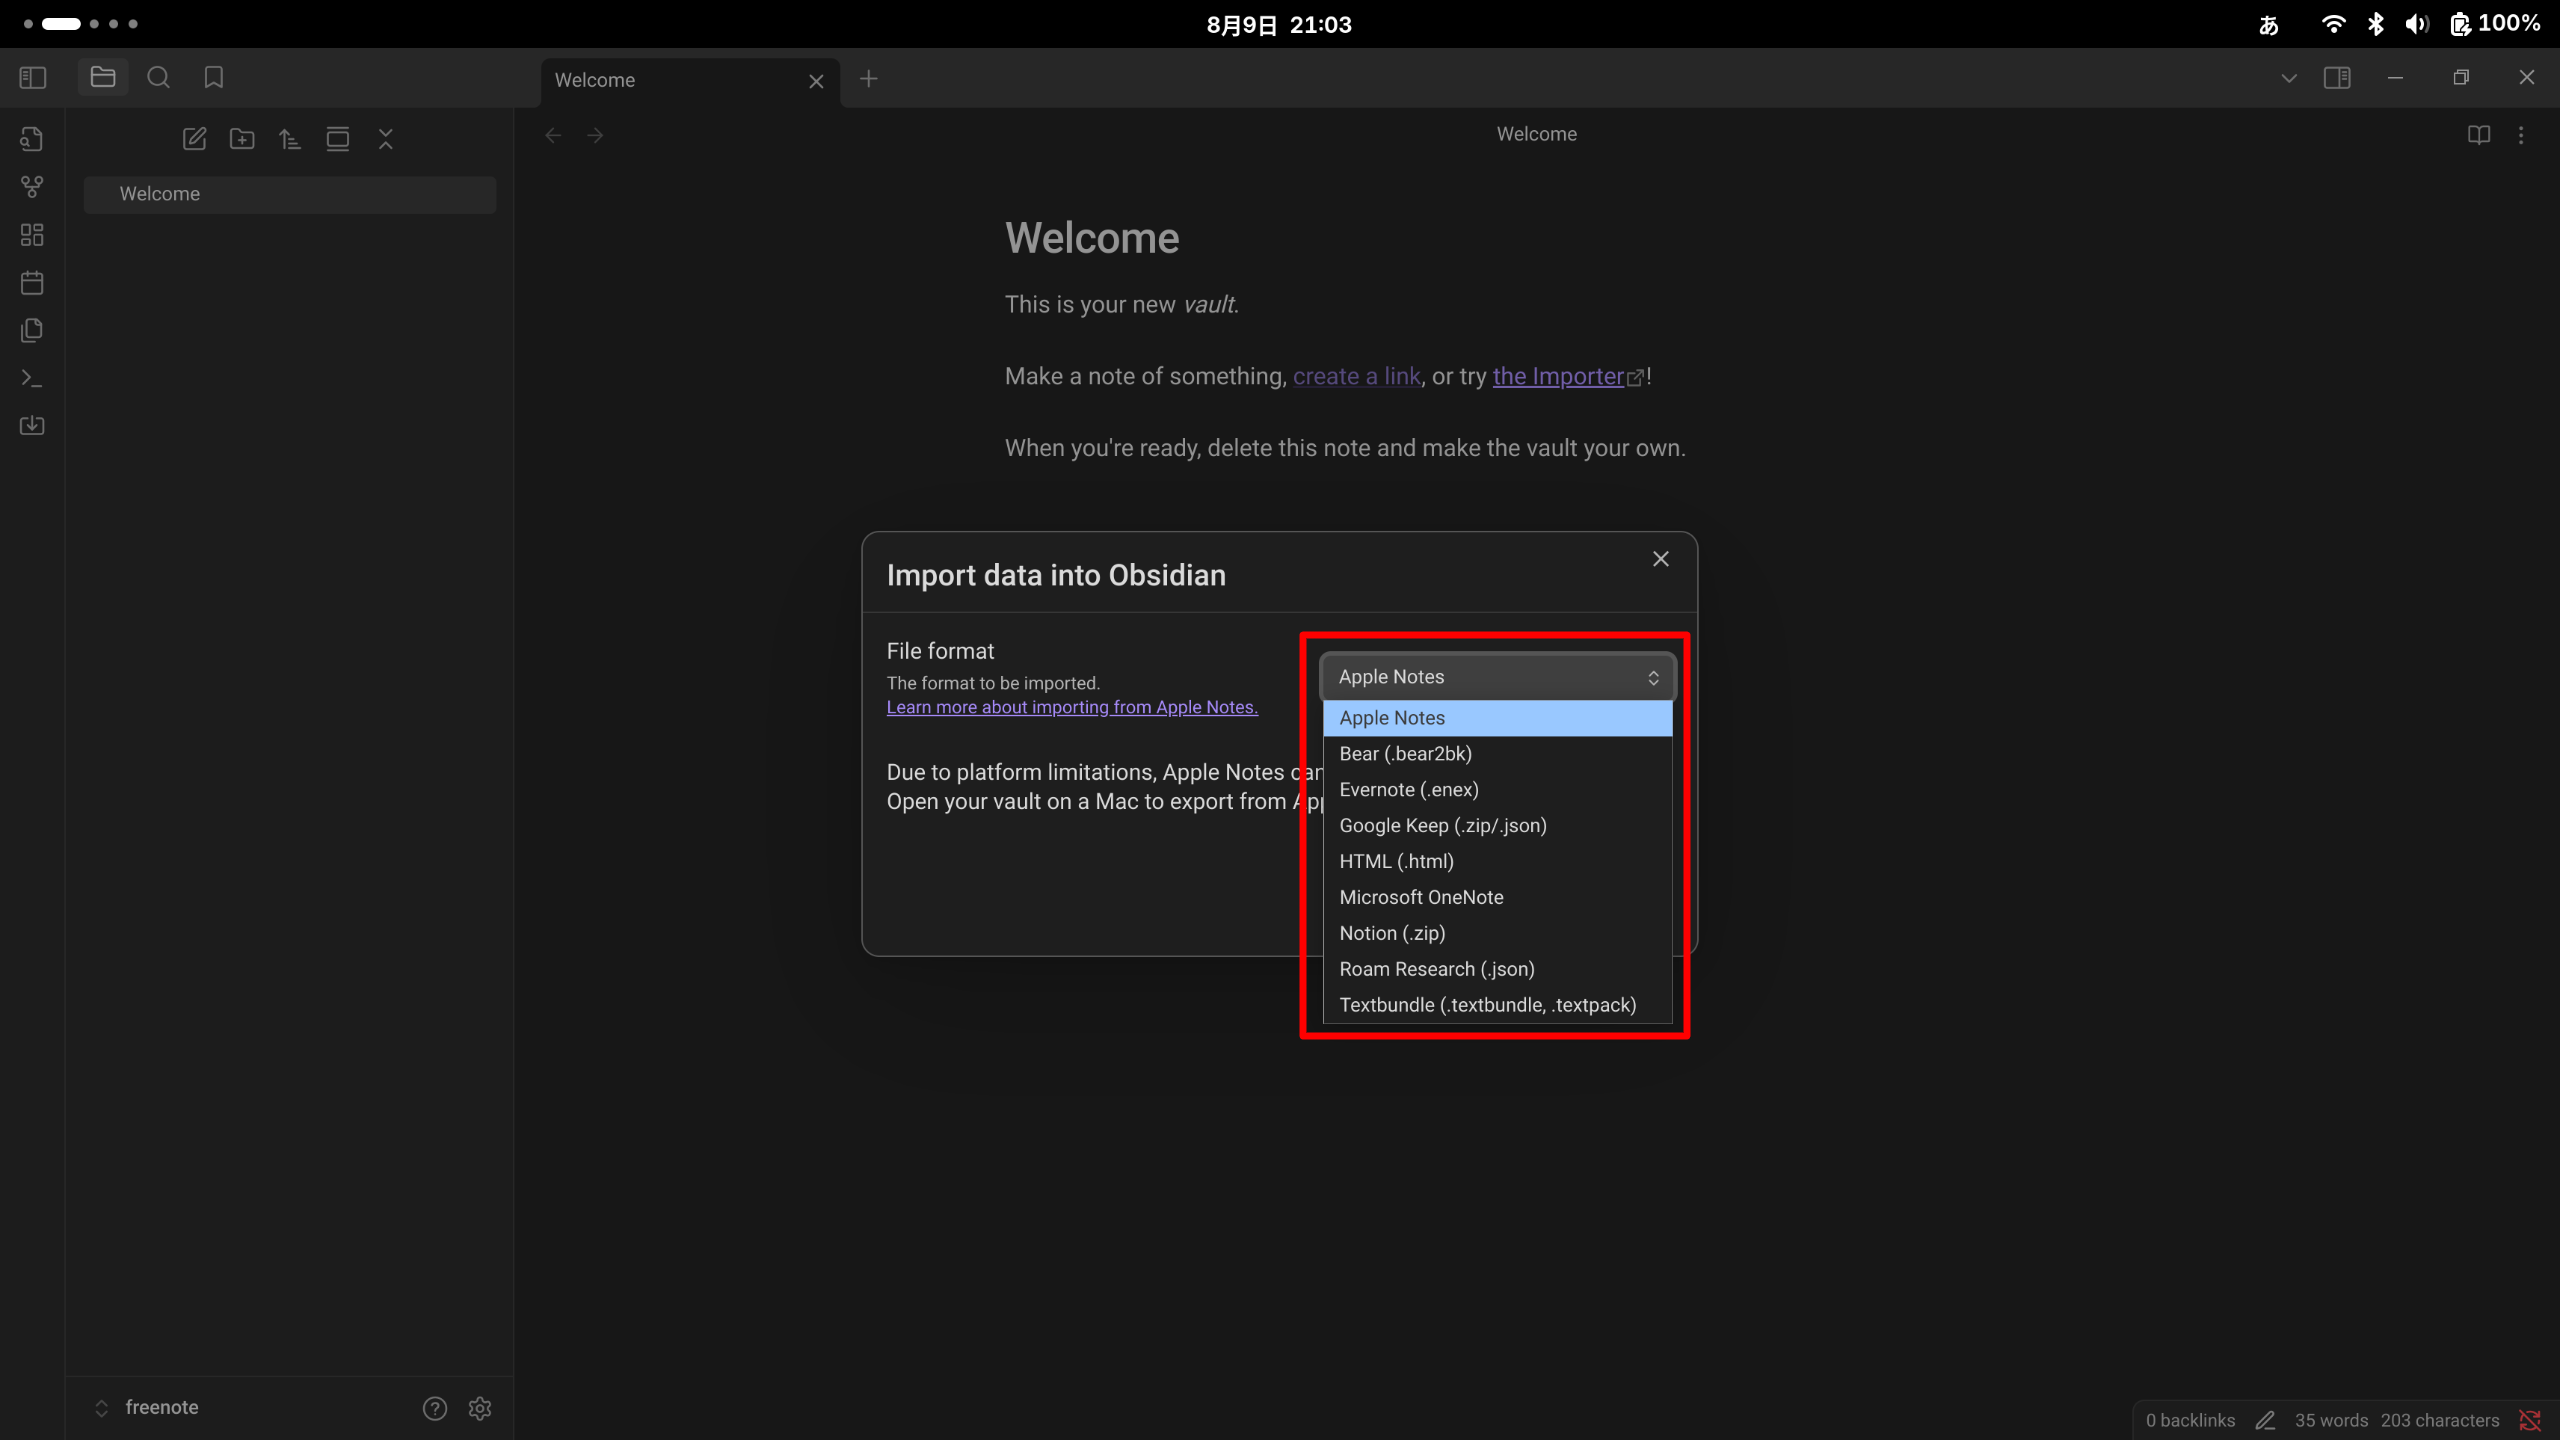Open help circle icon

(435, 1408)
